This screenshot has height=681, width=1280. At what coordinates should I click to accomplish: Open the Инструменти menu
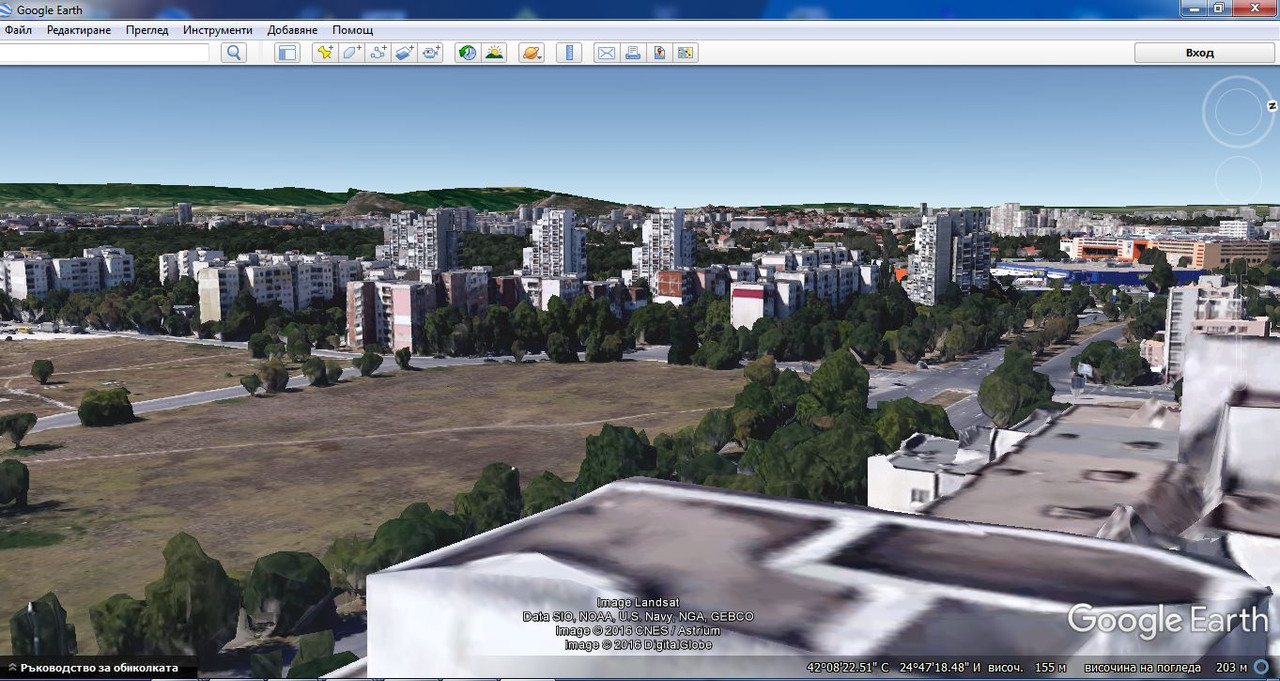[x=218, y=30]
